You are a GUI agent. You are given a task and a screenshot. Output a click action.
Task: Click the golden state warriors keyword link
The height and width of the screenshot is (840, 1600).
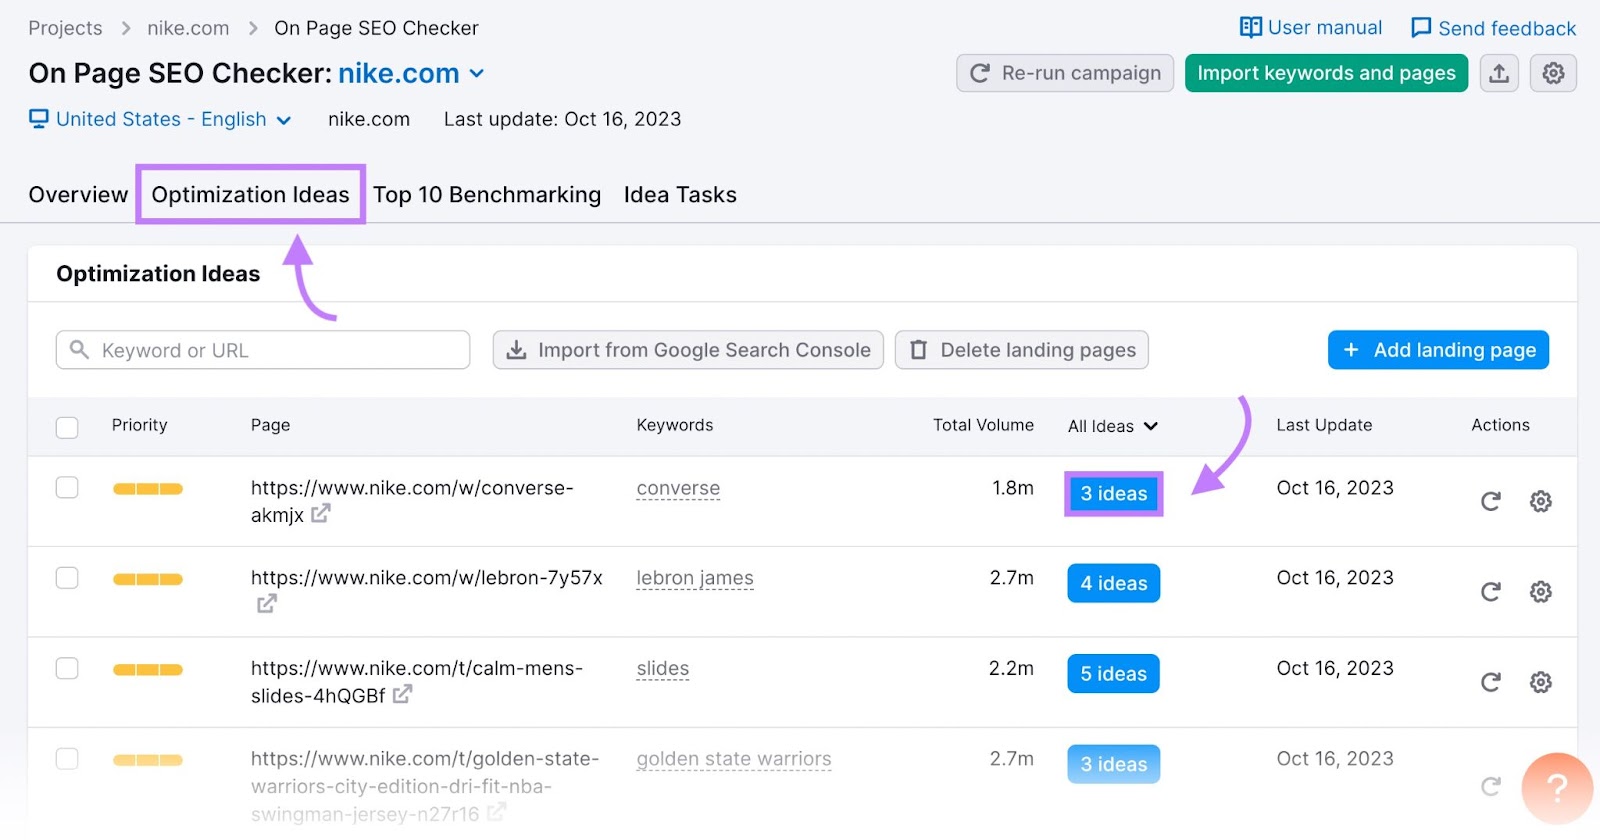(x=734, y=759)
